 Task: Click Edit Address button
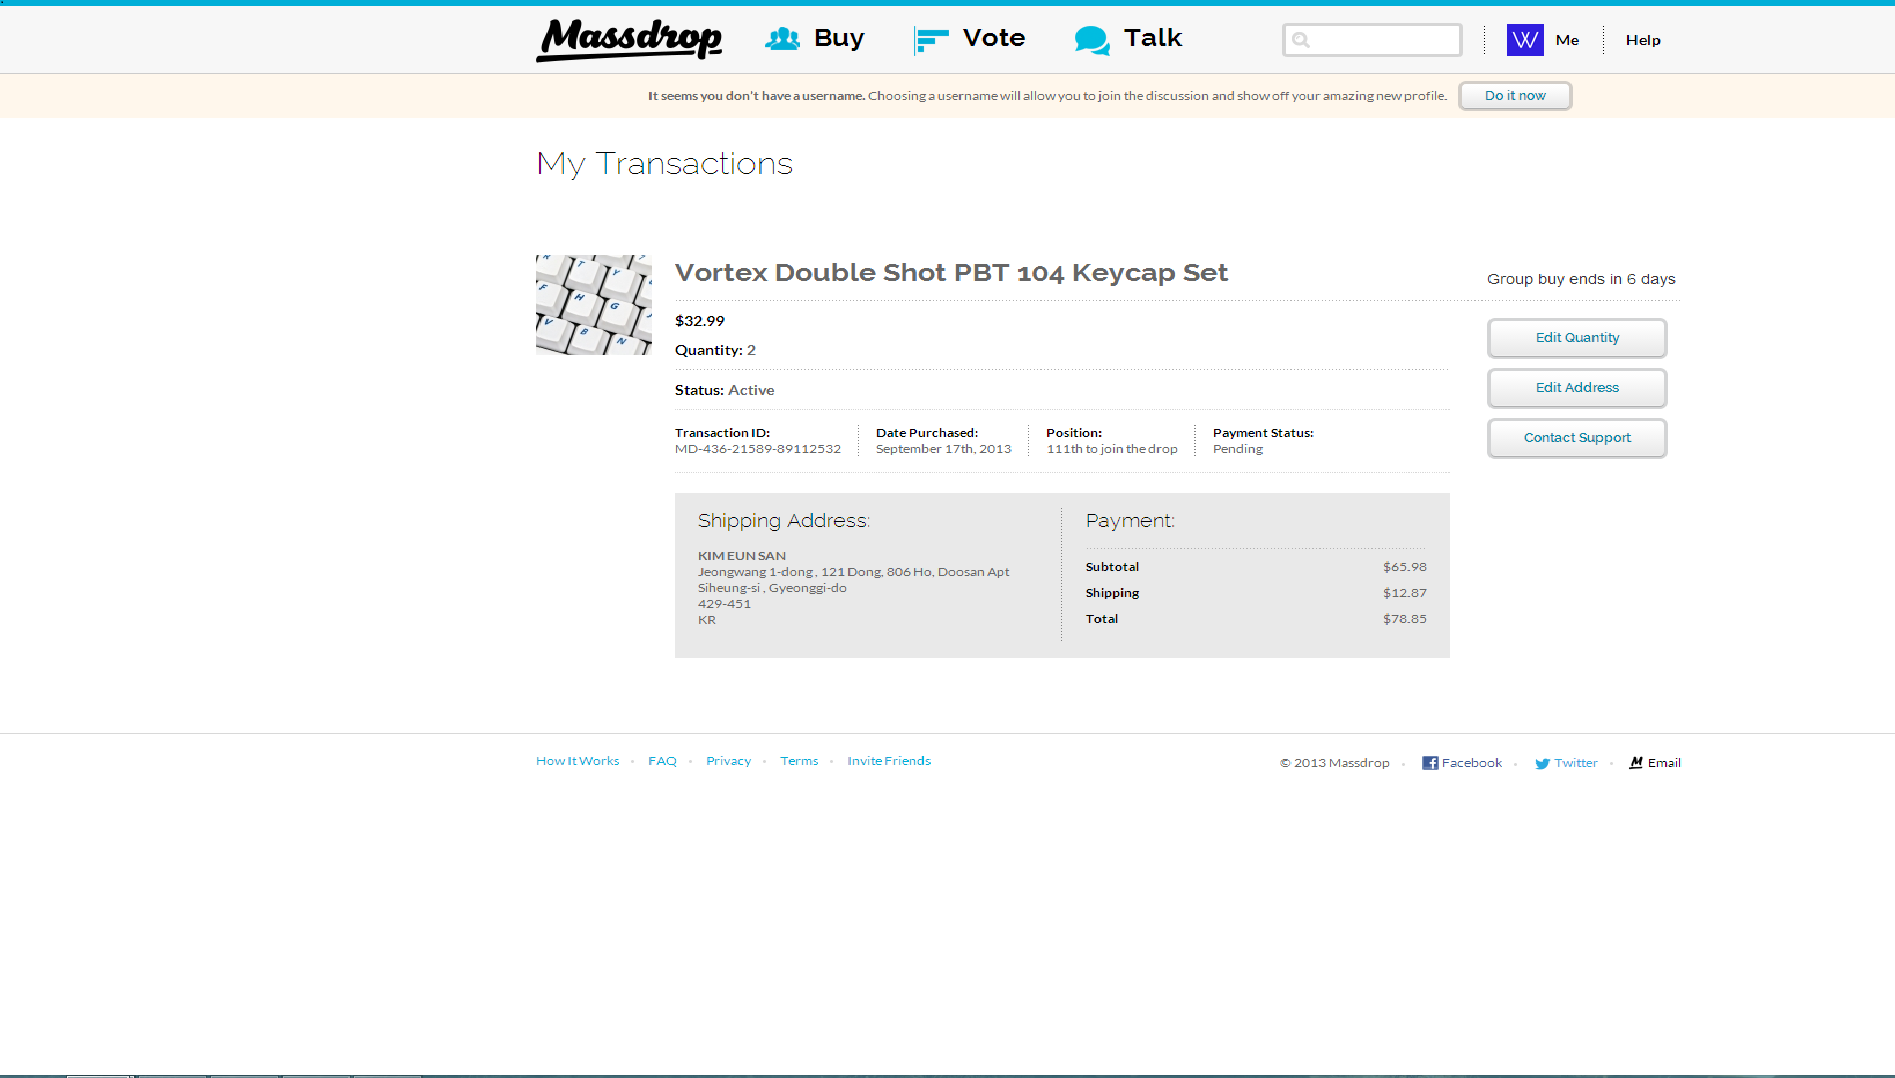(x=1577, y=388)
